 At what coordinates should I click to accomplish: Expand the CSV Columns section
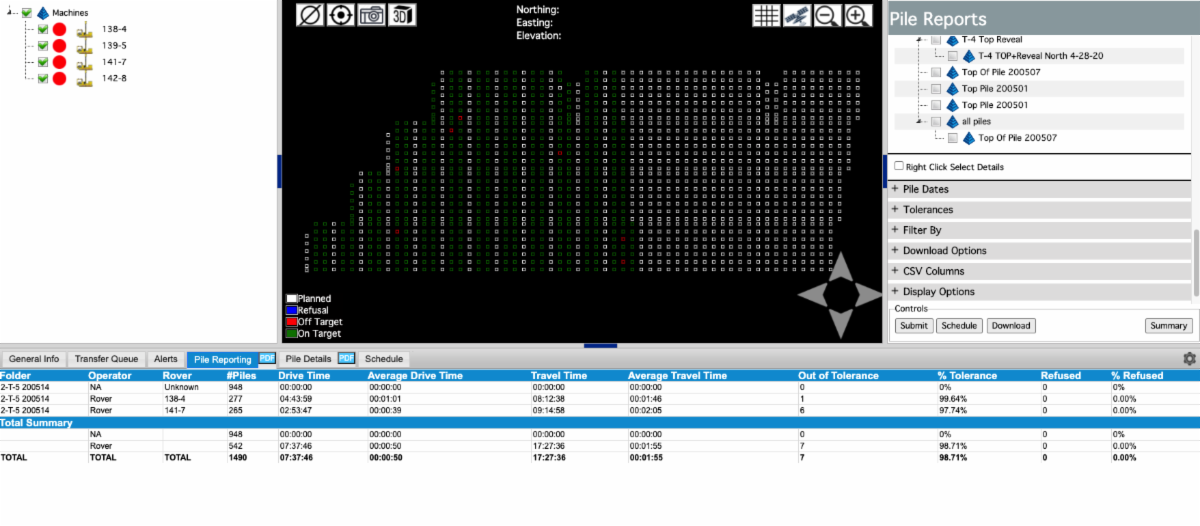[x=933, y=271]
